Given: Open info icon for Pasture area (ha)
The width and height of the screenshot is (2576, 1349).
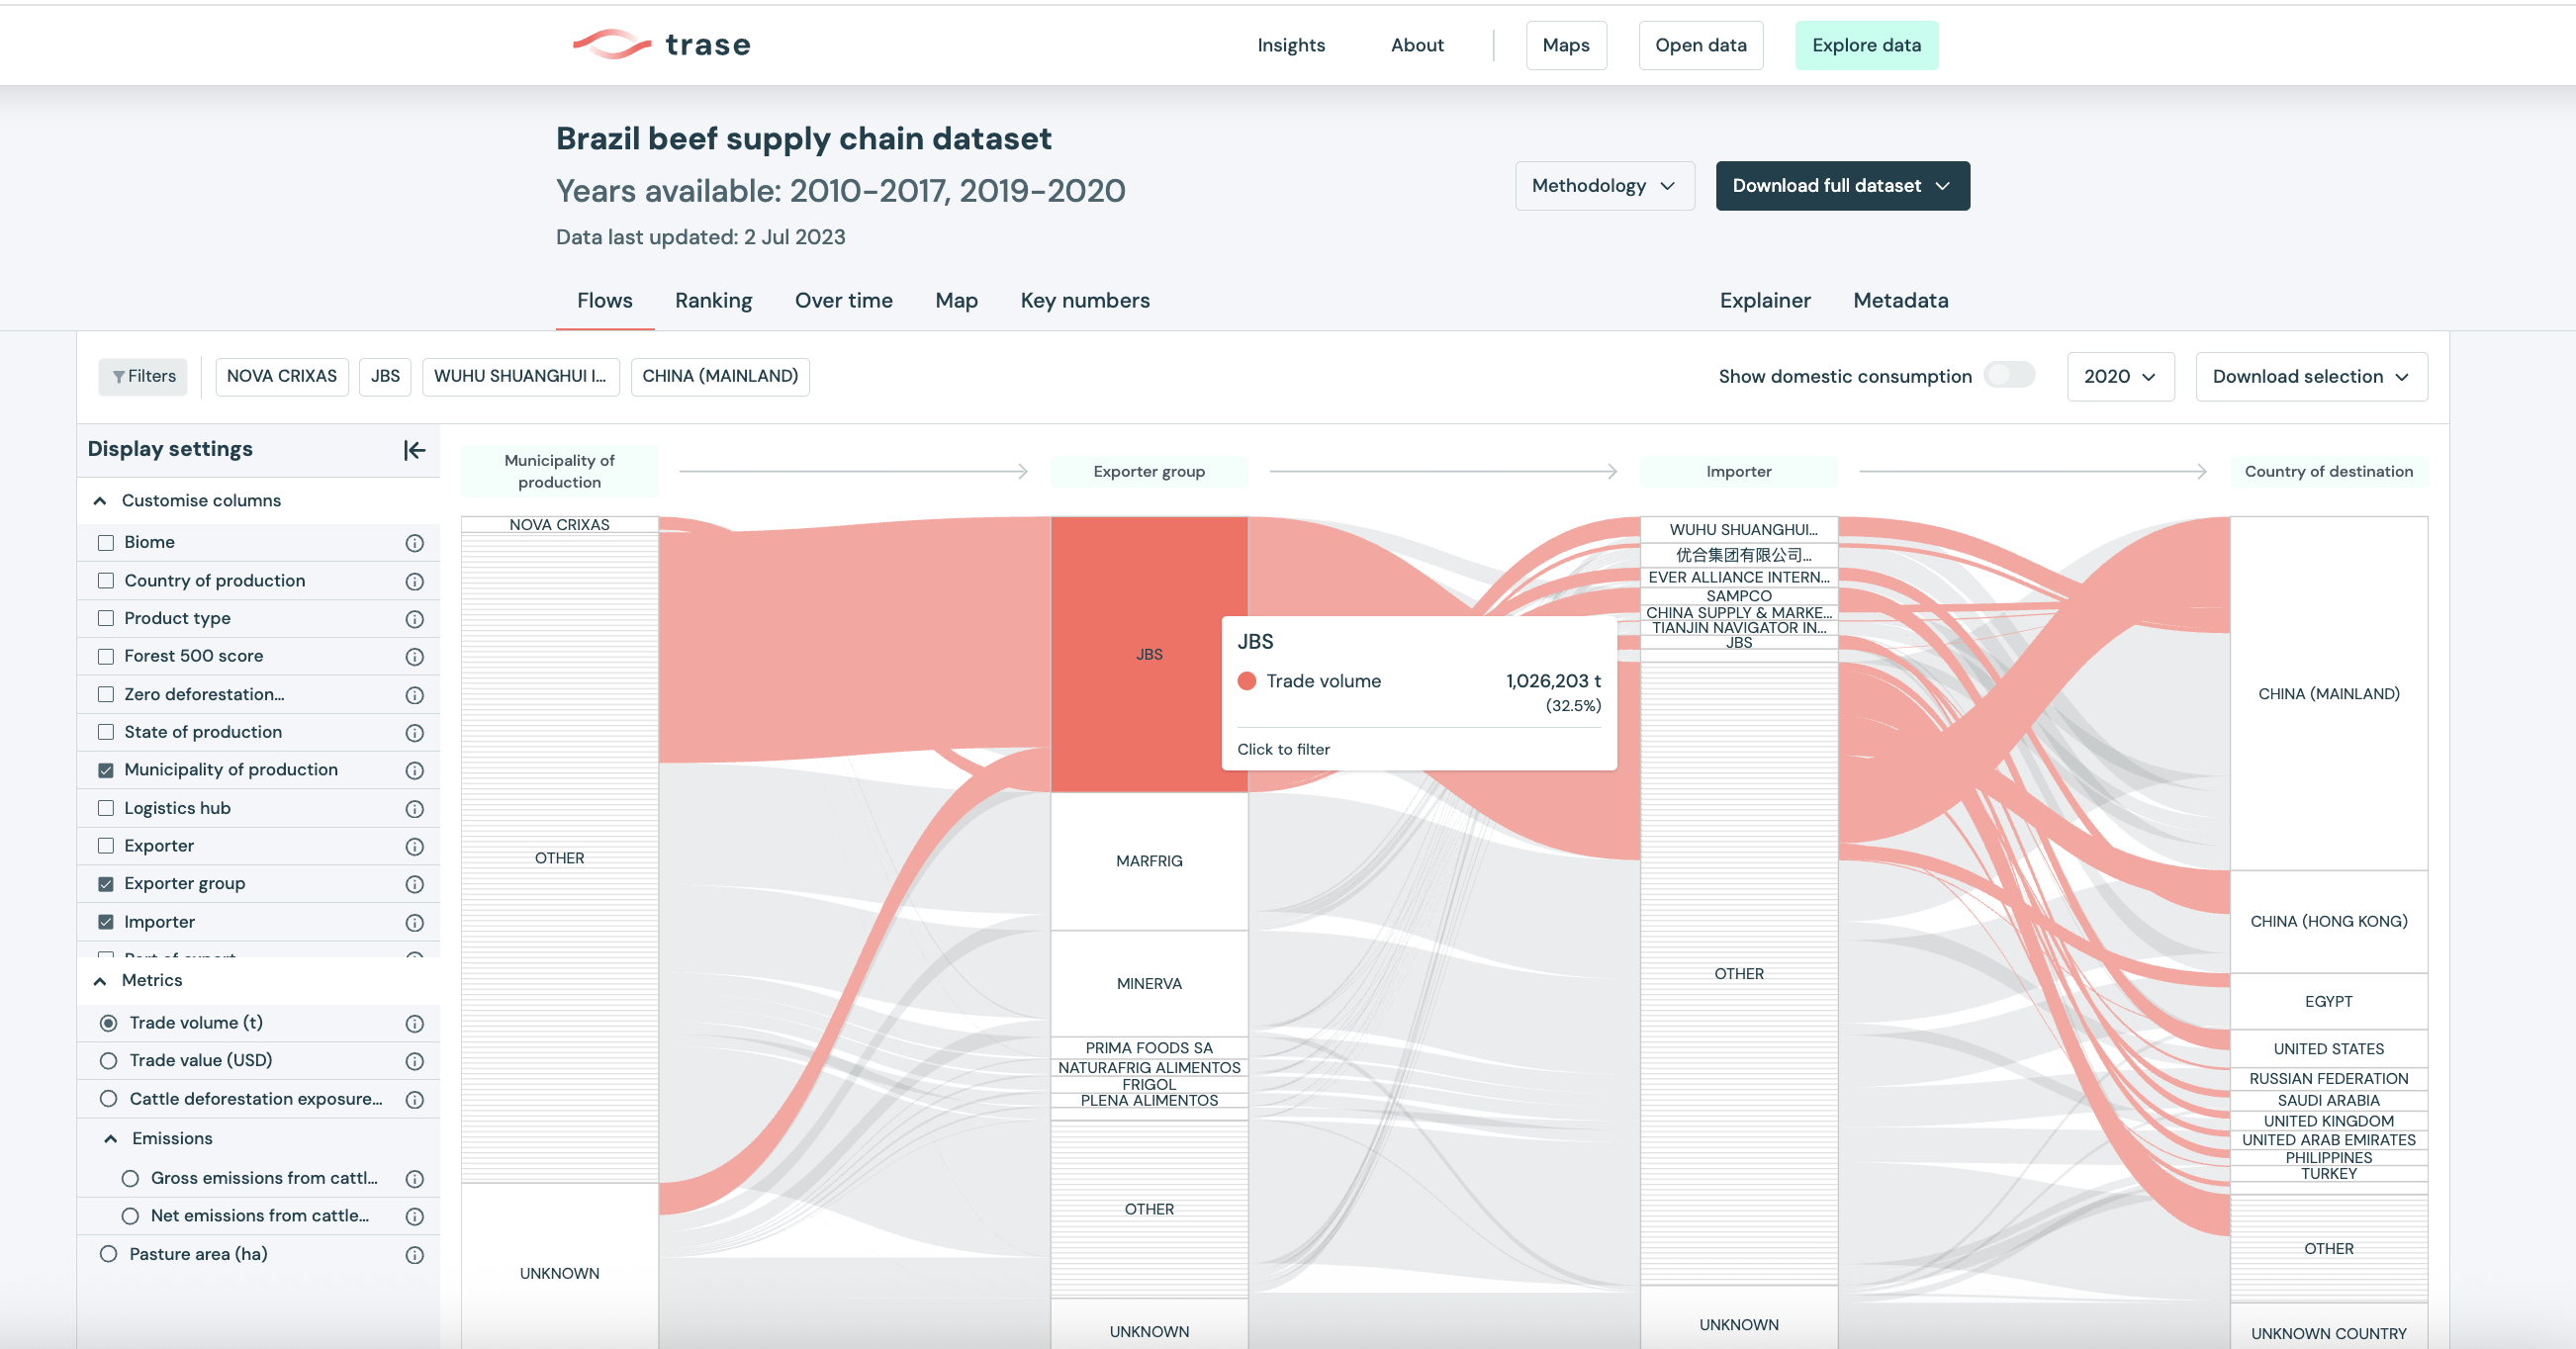Looking at the screenshot, I should [x=414, y=1255].
